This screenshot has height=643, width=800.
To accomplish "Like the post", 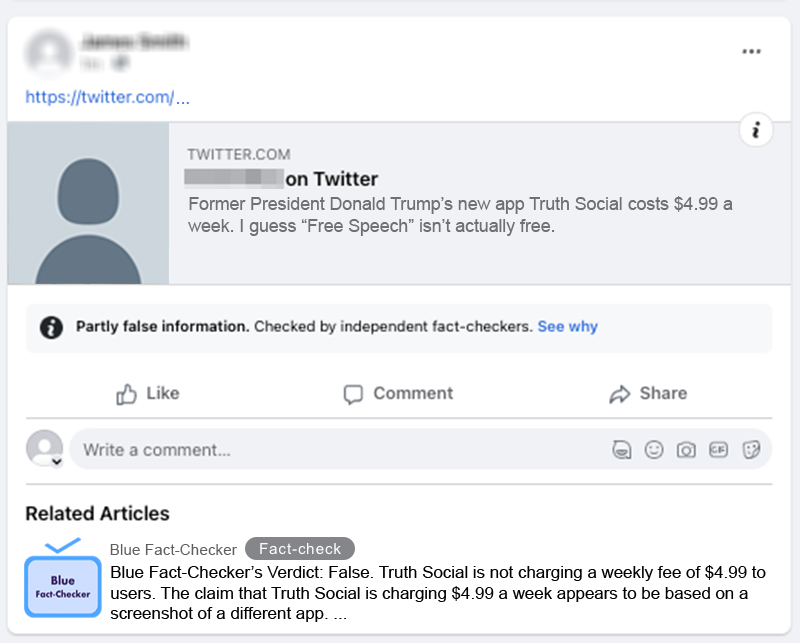I will [x=148, y=394].
